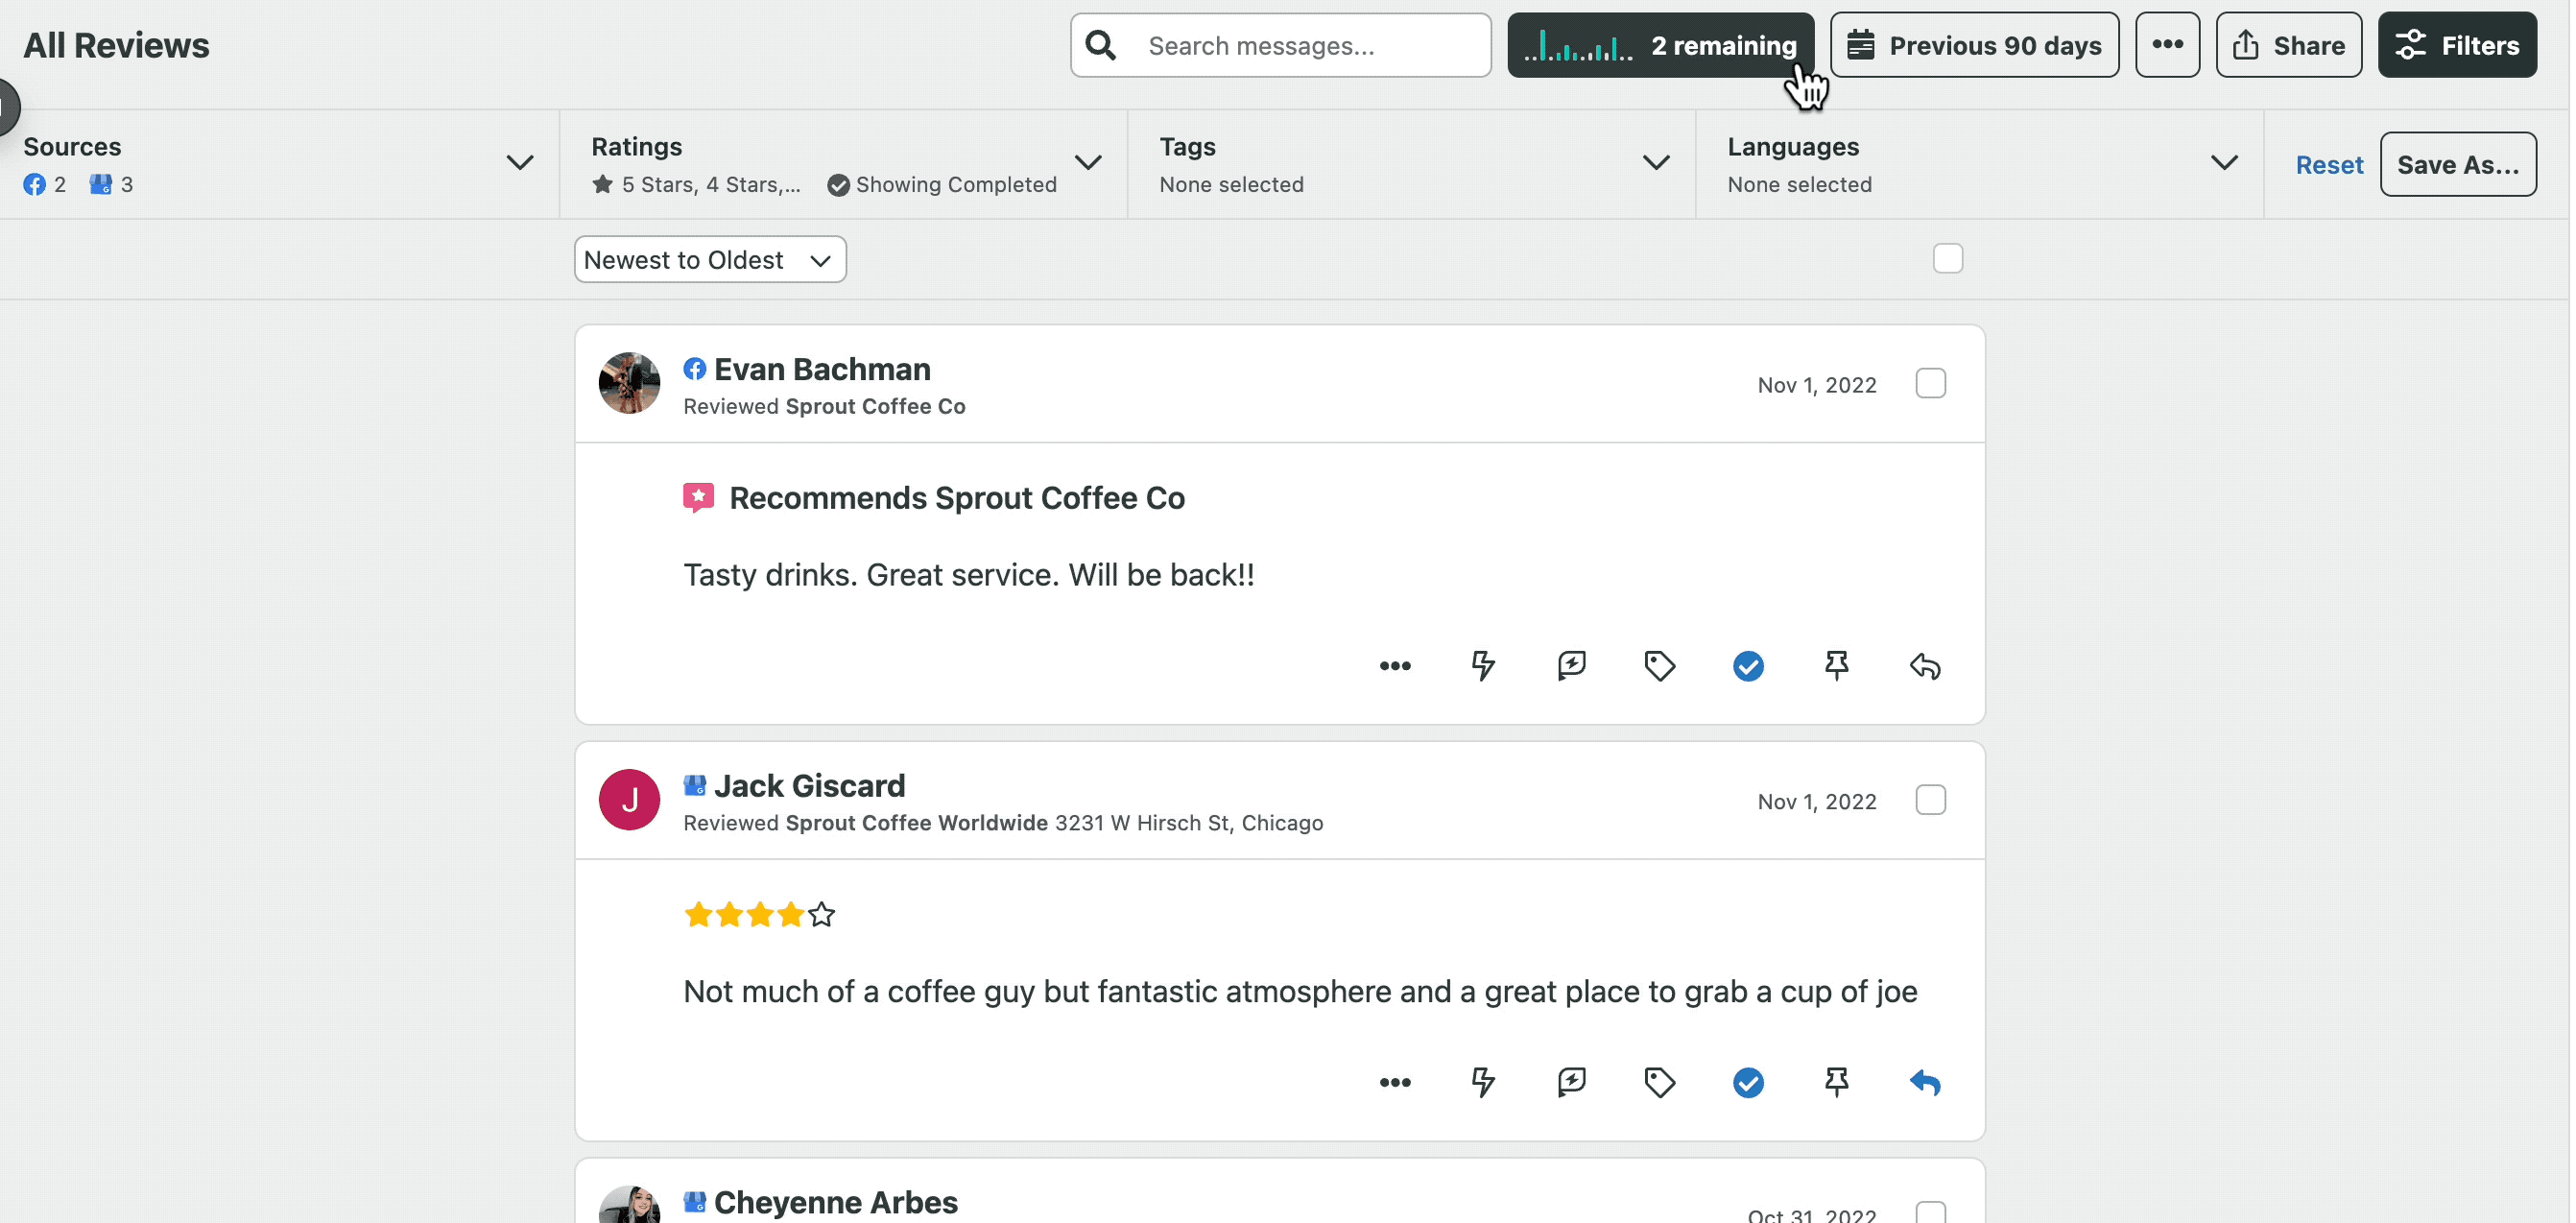
Task: Open Evan Bachman's name link
Action: tap(822, 369)
